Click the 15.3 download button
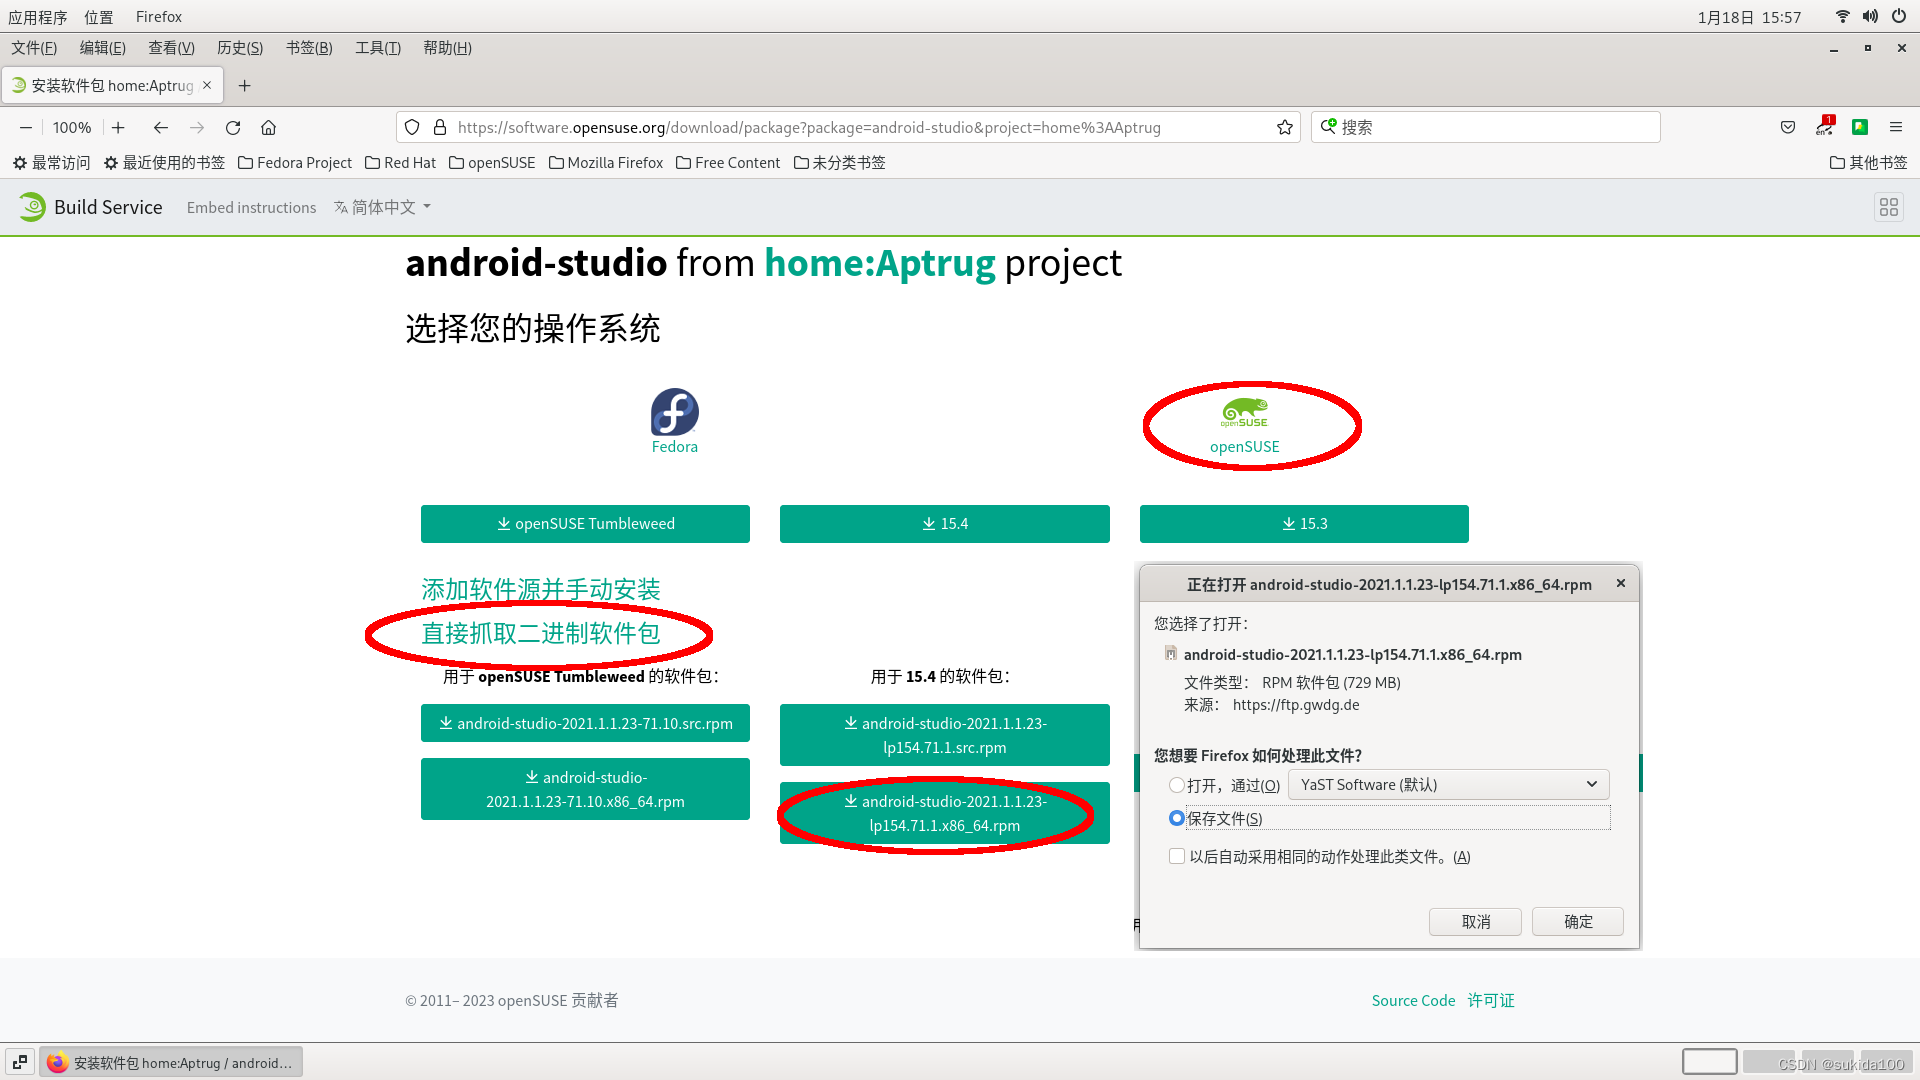The image size is (1920, 1080). pyautogui.click(x=1304, y=524)
